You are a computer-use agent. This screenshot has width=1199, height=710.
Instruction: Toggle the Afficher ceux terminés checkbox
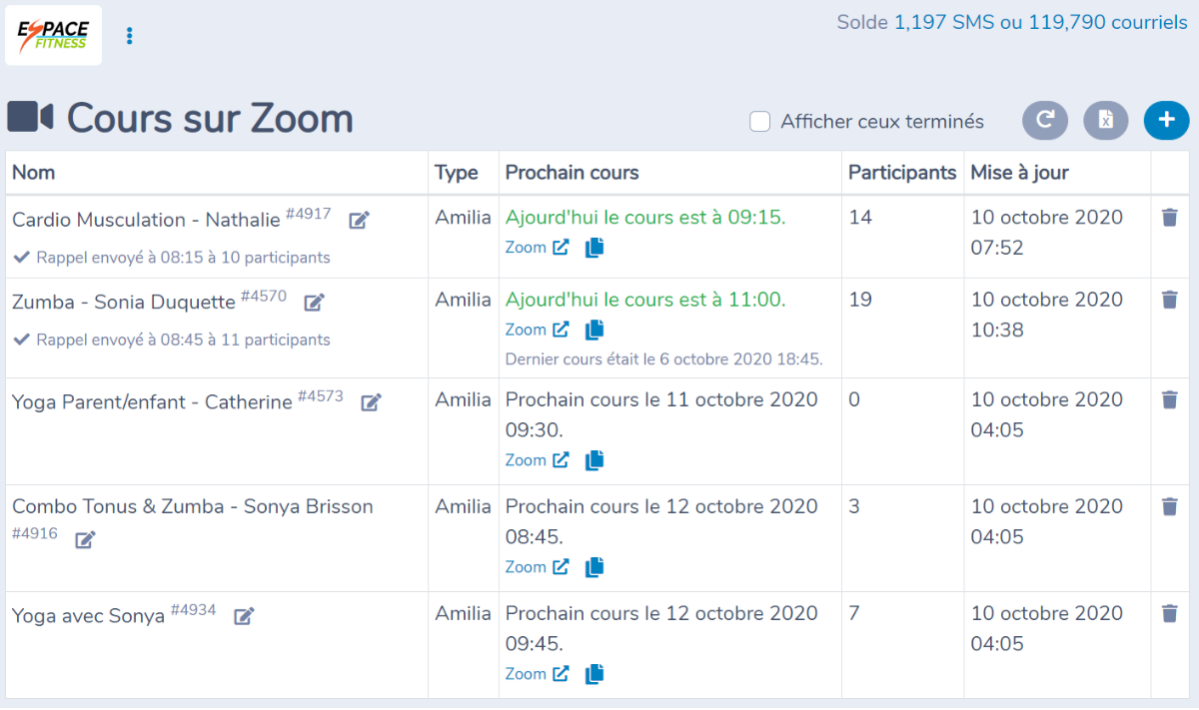[x=759, y=122]
